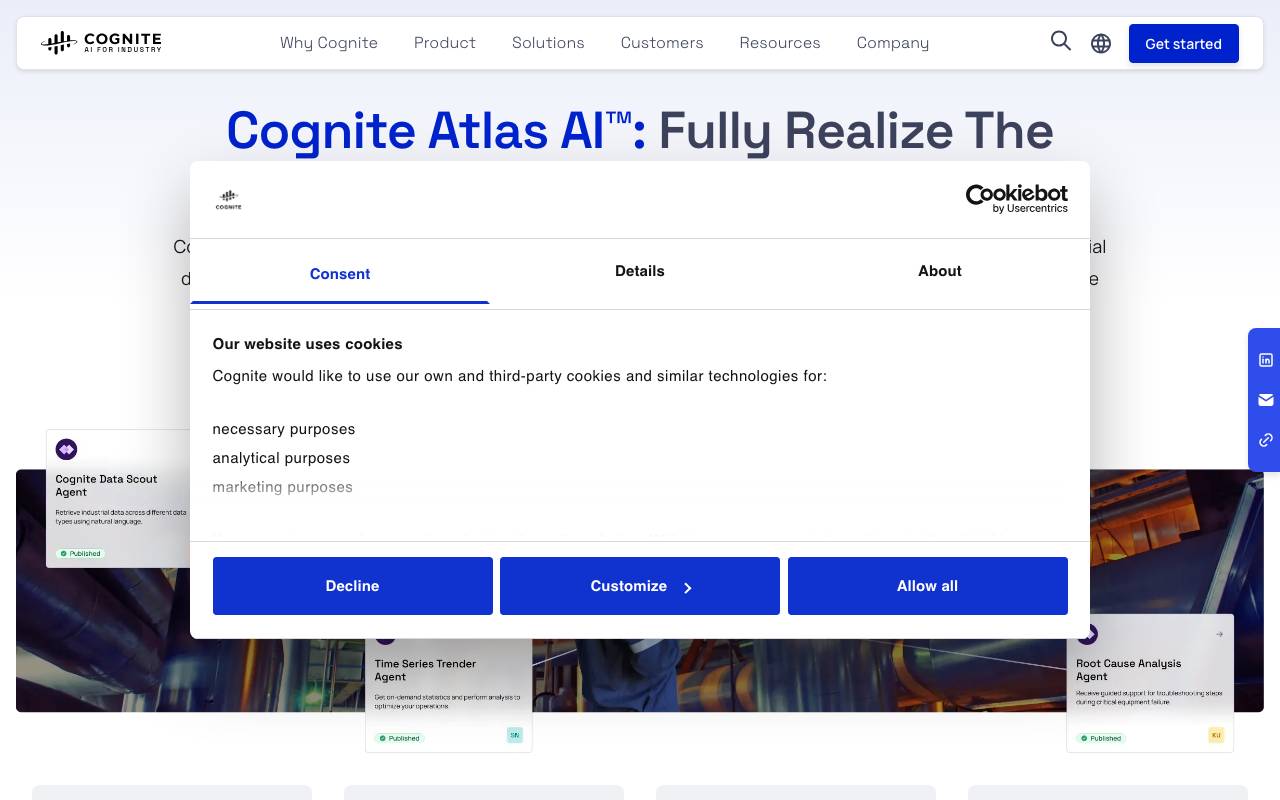
Task: Open the Customers menu
Action: (662, 43)
